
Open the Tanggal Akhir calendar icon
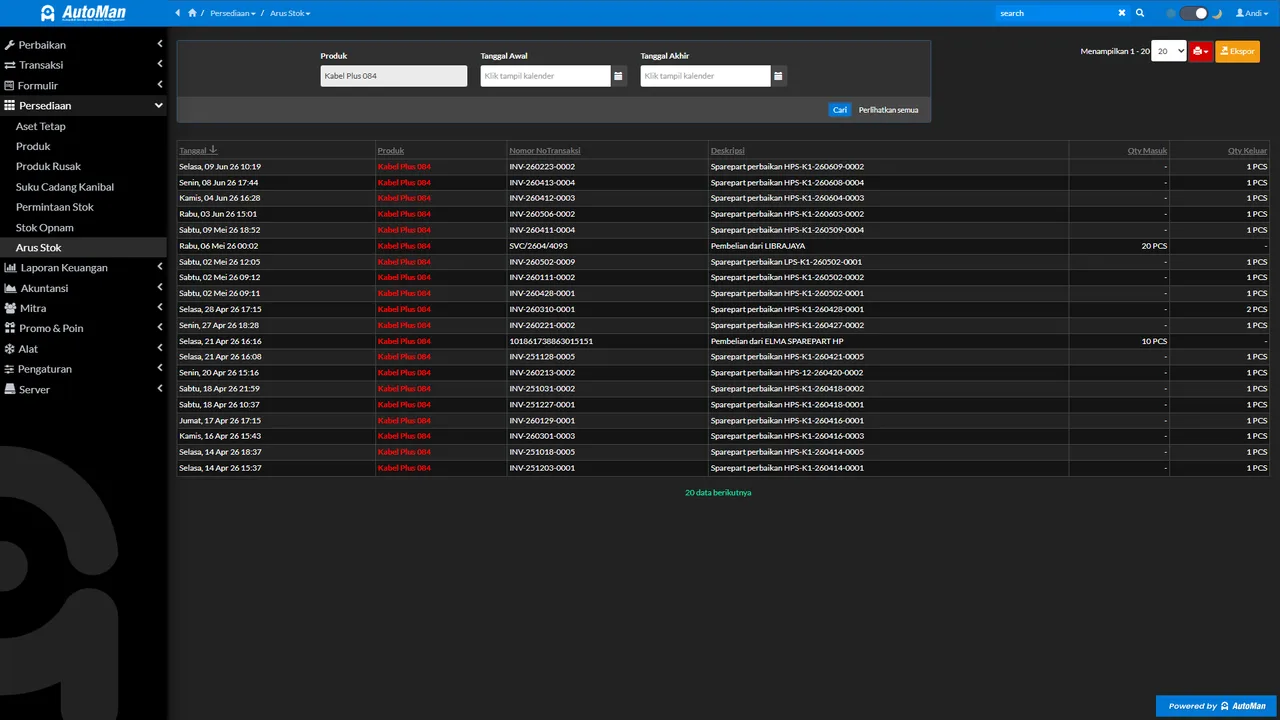click(x=779, y=76)
